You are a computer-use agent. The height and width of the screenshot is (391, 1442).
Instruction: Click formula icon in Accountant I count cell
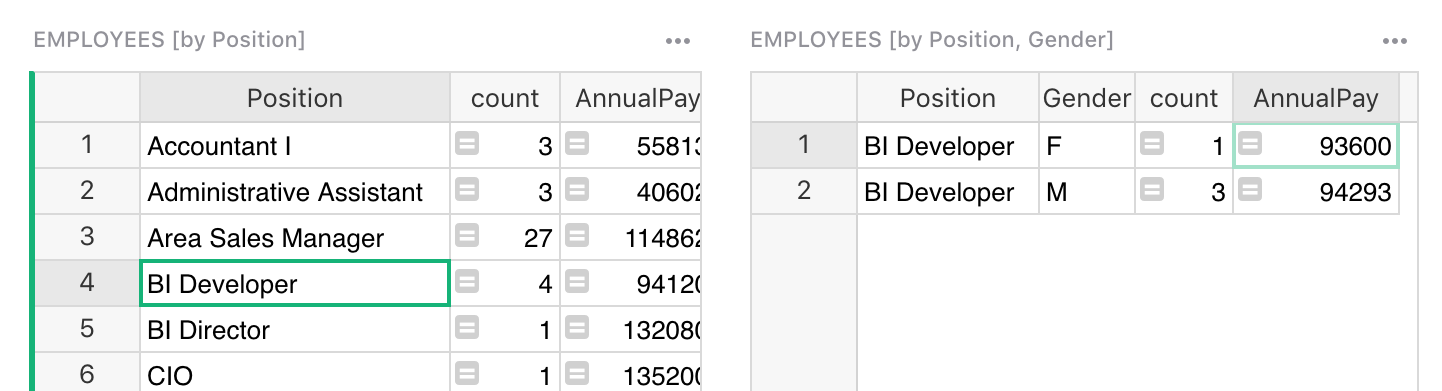467,144
